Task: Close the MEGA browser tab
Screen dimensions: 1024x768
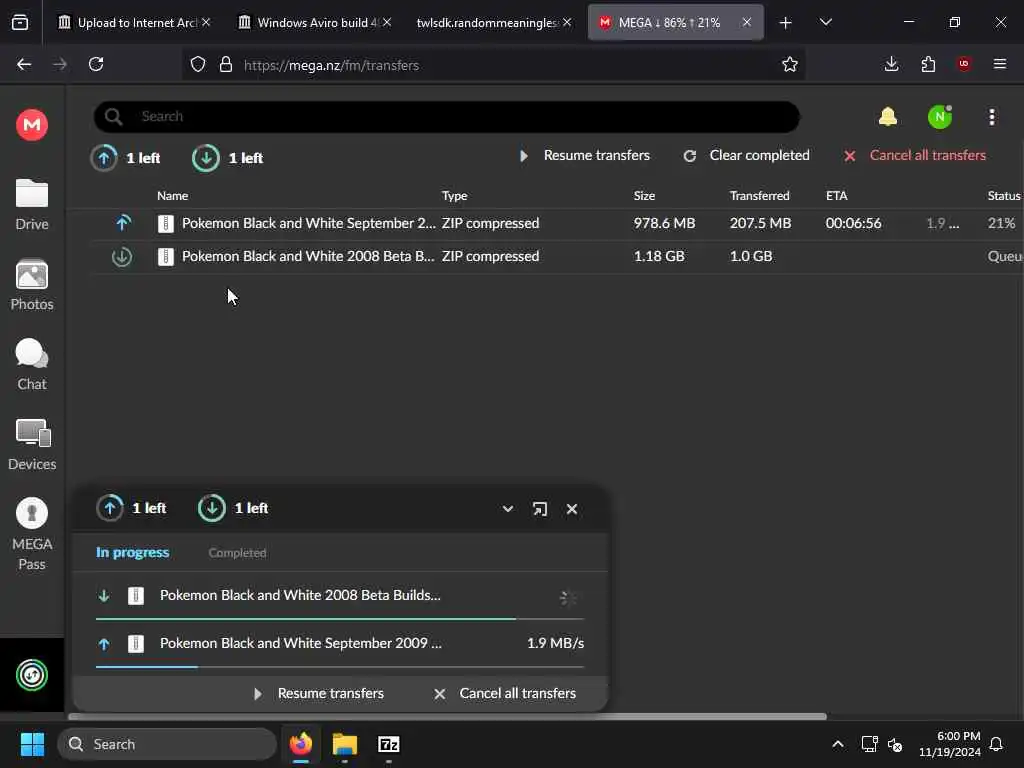Action: pos(746,23)
